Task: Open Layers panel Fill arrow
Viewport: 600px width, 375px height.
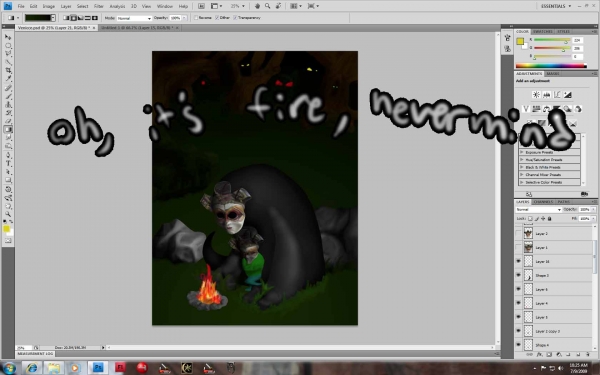Action: point(593,218)
